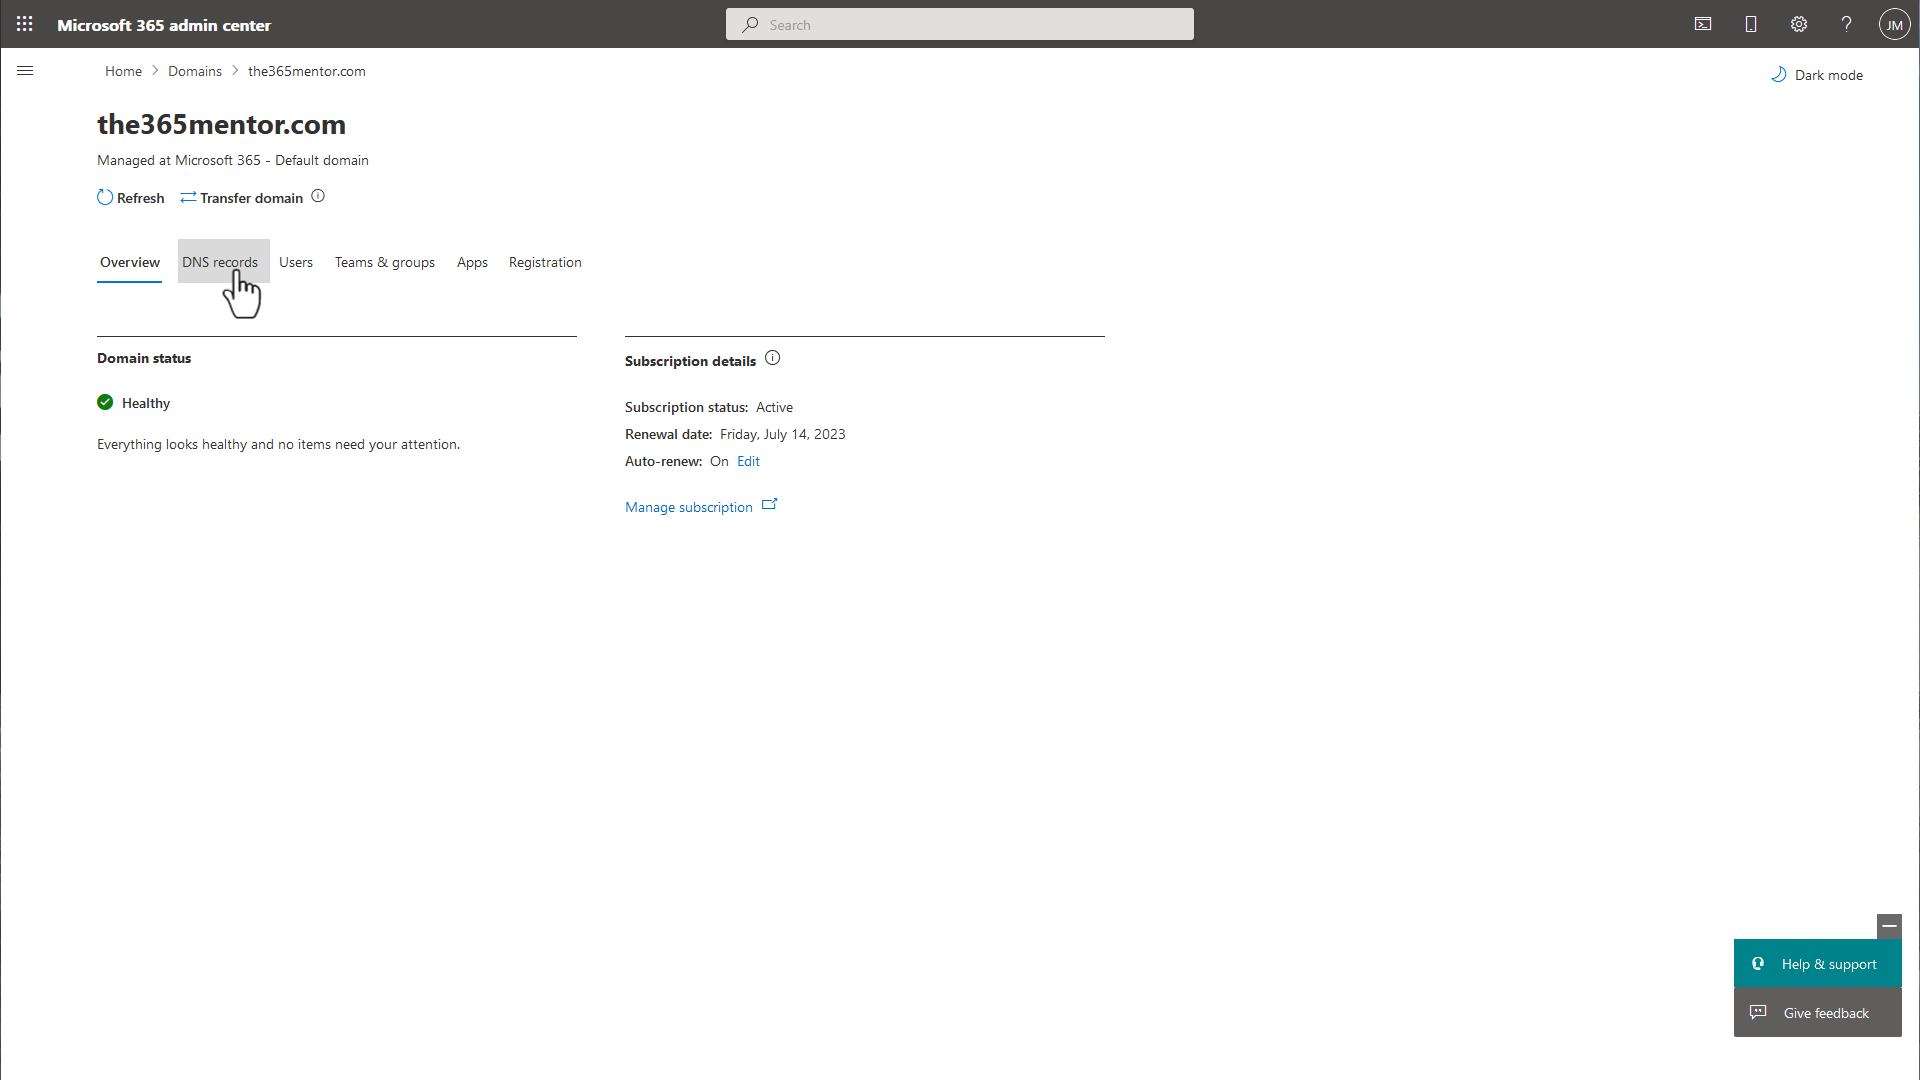Click the info icon beside Subscription details
The image size is (1920, 1080).
coord(773,358)
